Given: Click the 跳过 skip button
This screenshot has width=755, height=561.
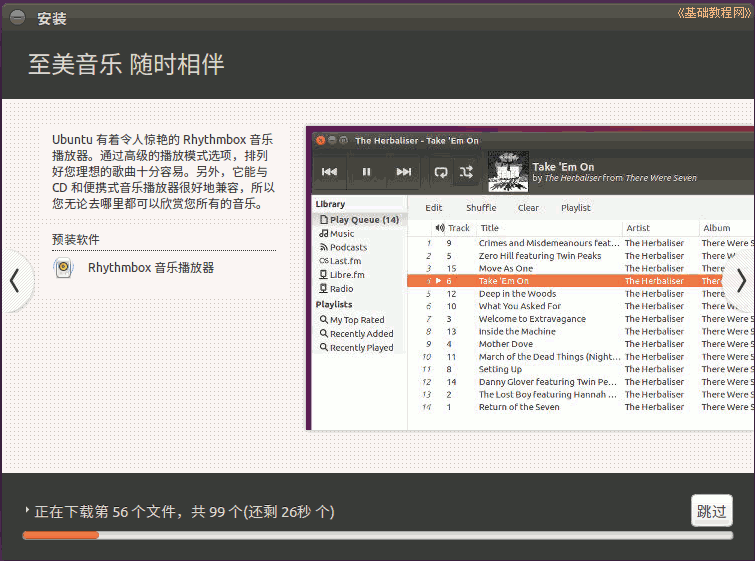Looking at the screenshot, I should pos(712,511).
